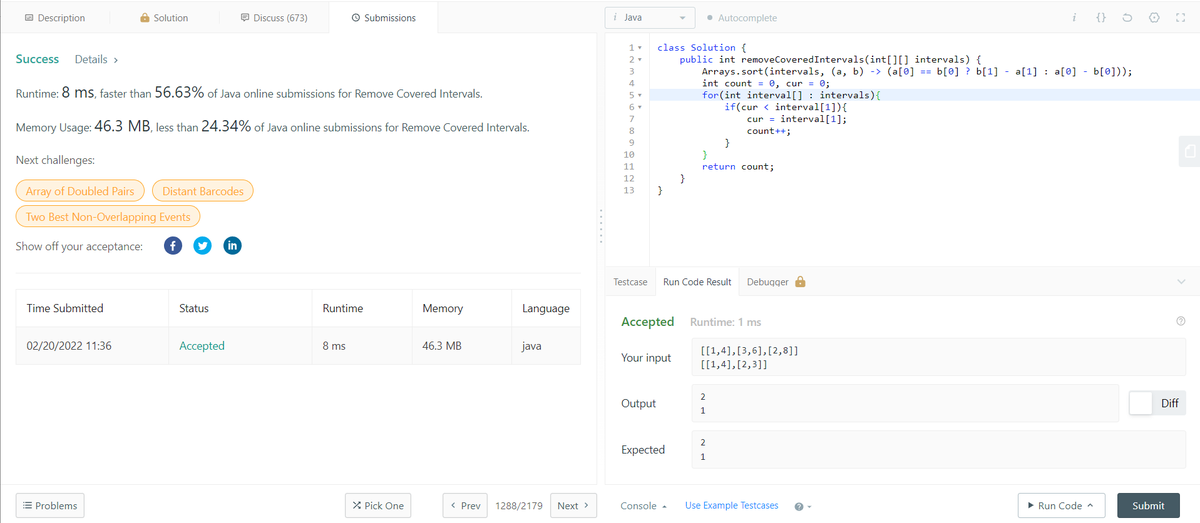Click the Debugger lock icon

[800, 282]
